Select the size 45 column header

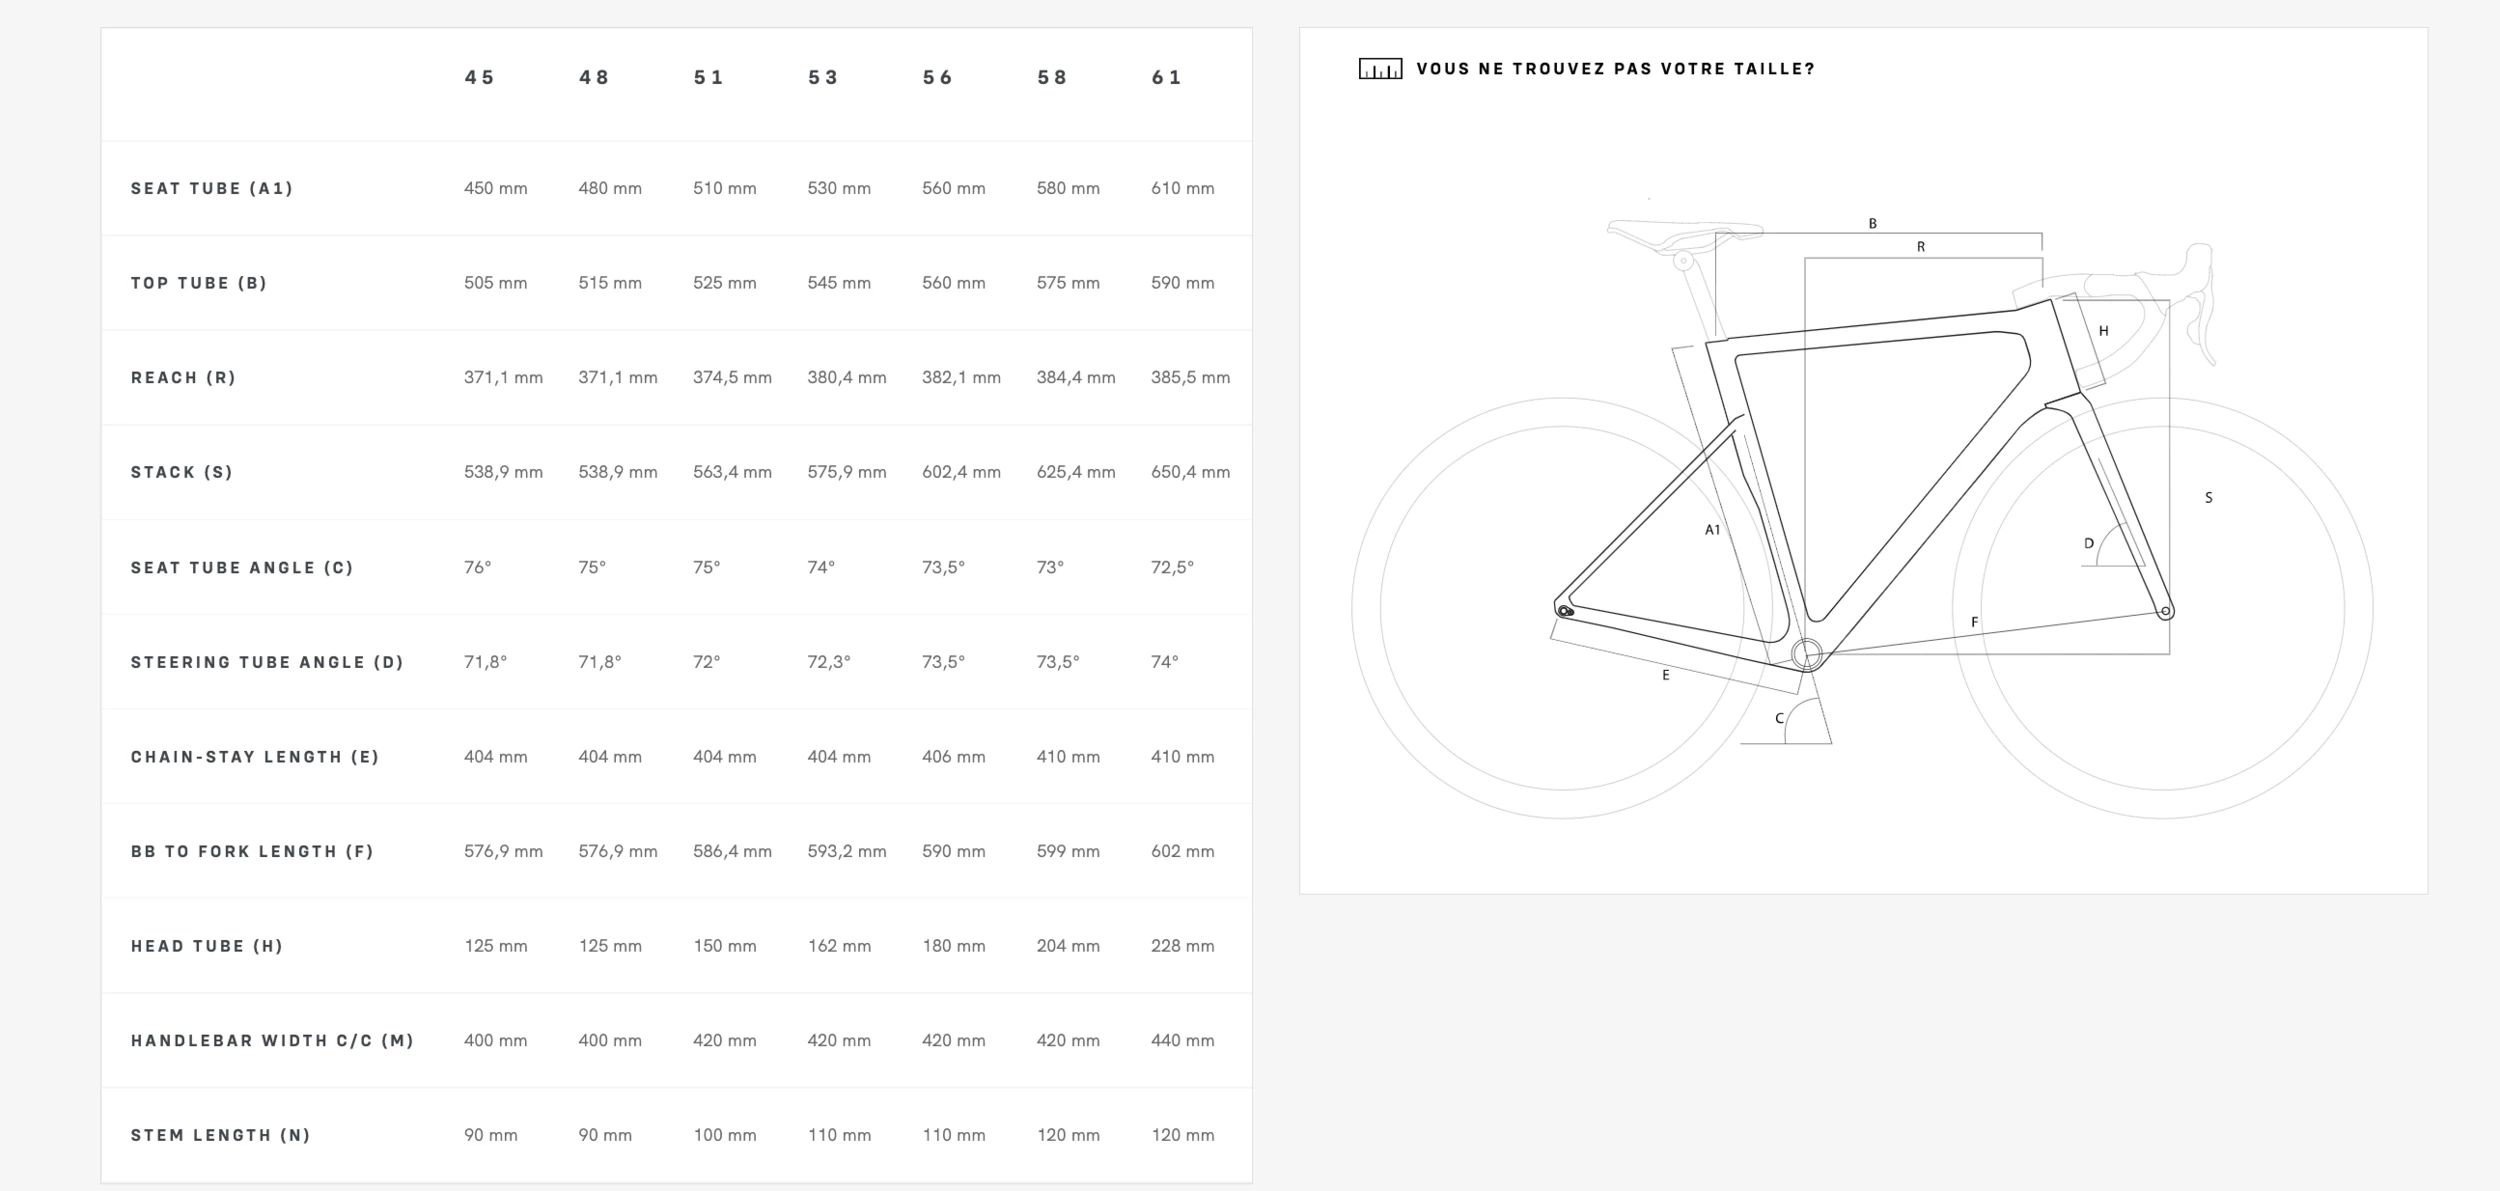pos(480,78)
